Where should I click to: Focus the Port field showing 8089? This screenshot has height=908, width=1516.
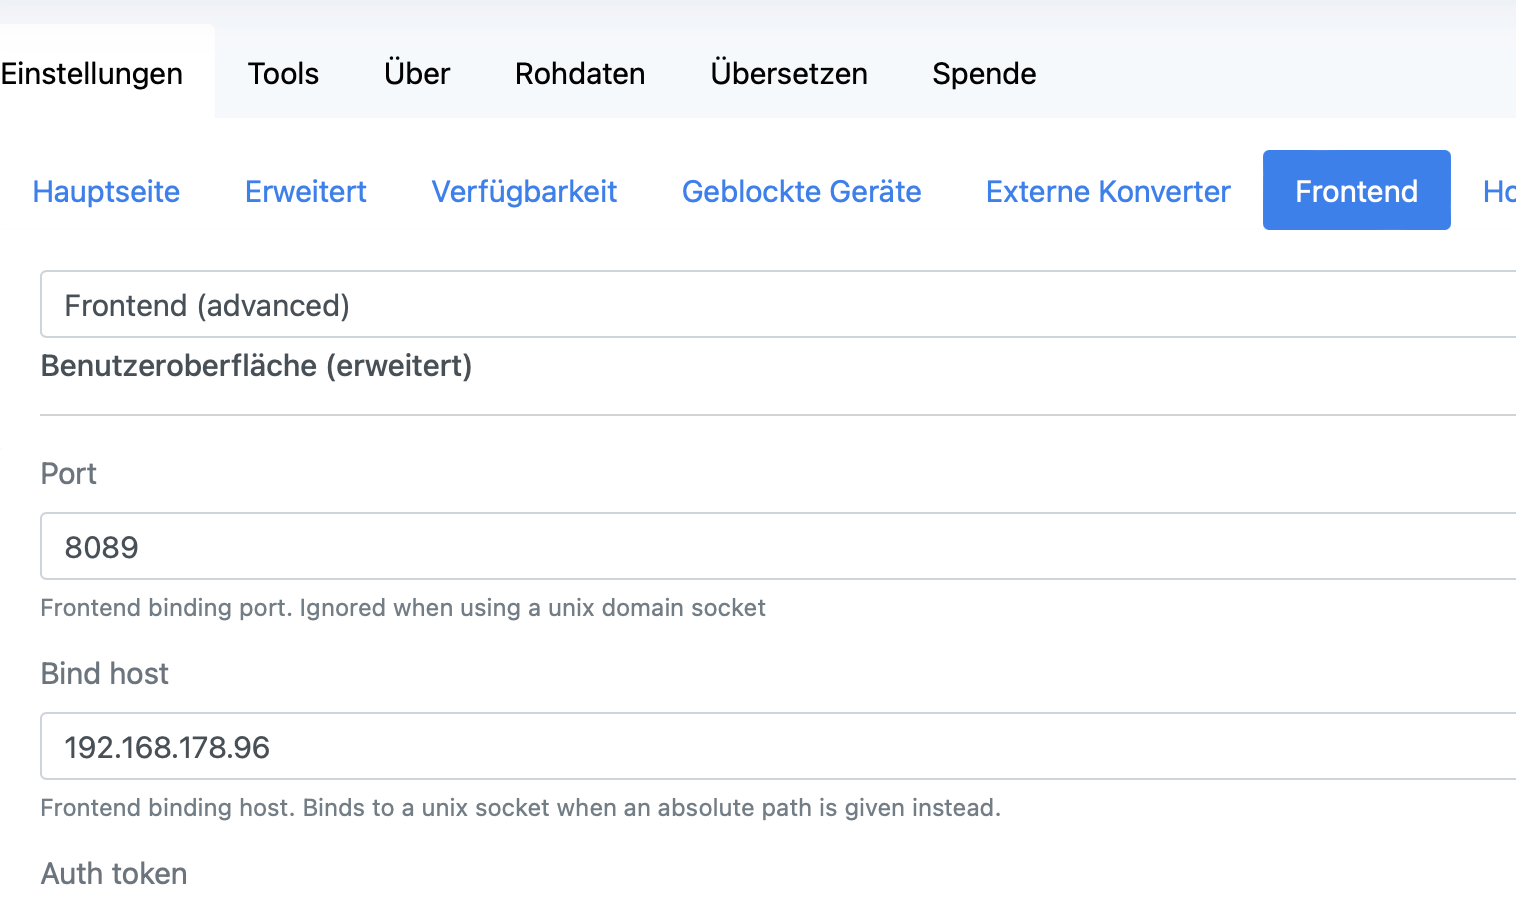pyautogui.click(x=778, y=547)
